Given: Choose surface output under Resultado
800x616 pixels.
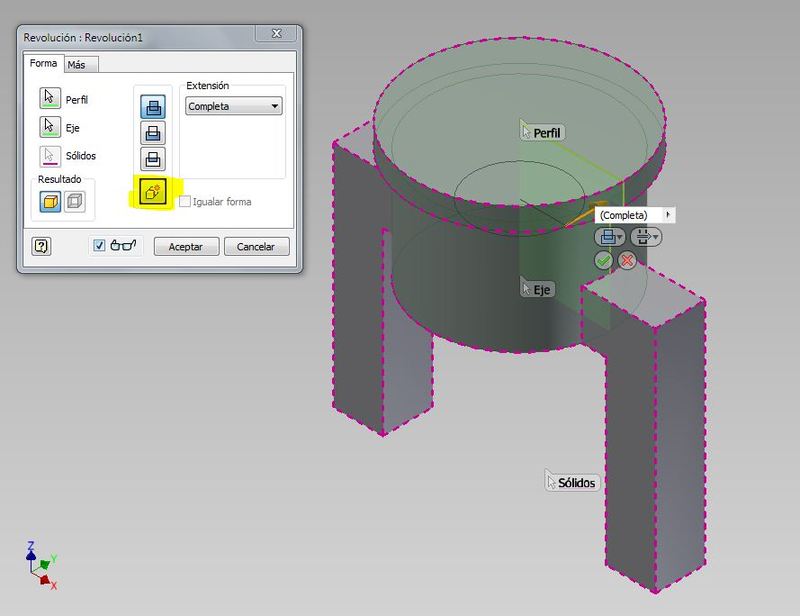Looking at the screenshot, I should 74,202.
